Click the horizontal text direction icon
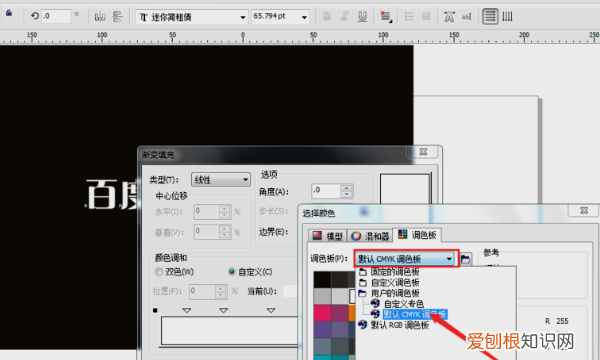Screen dimensions: 600x360 490,16
